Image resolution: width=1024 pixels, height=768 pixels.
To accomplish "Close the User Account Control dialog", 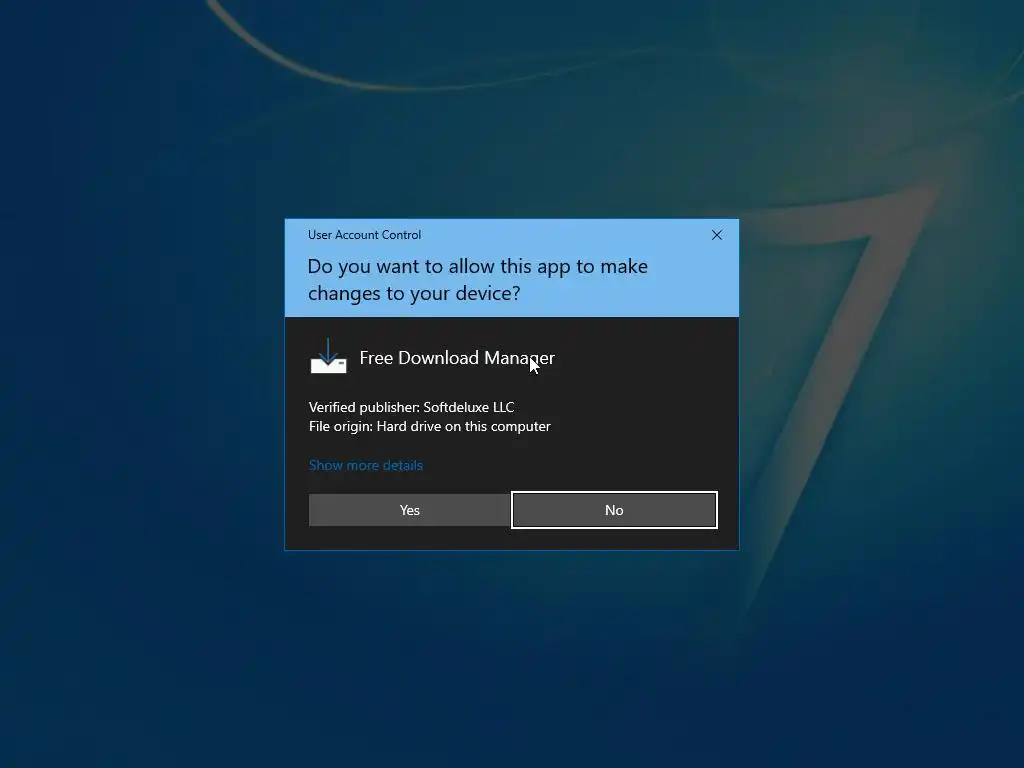I will click(716, 235).
